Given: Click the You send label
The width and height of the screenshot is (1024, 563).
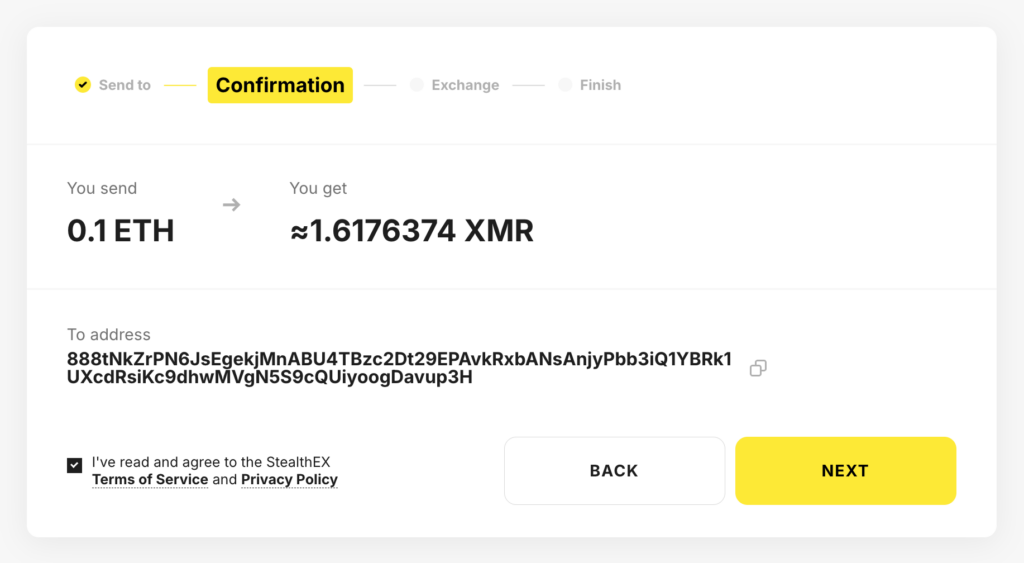Looking at the screenshot, I should (x=102, y=188).
